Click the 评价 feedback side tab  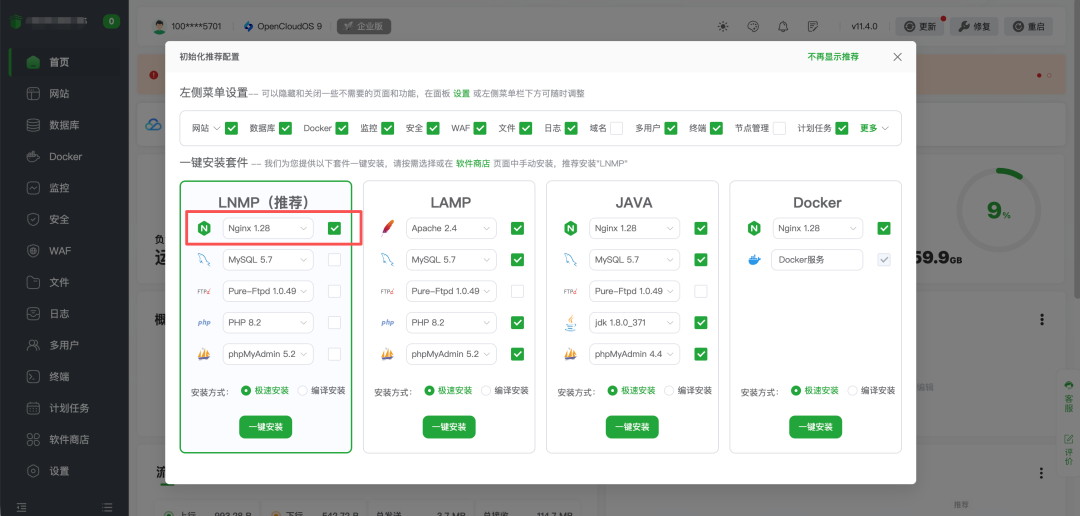[x=1069, y=450]
